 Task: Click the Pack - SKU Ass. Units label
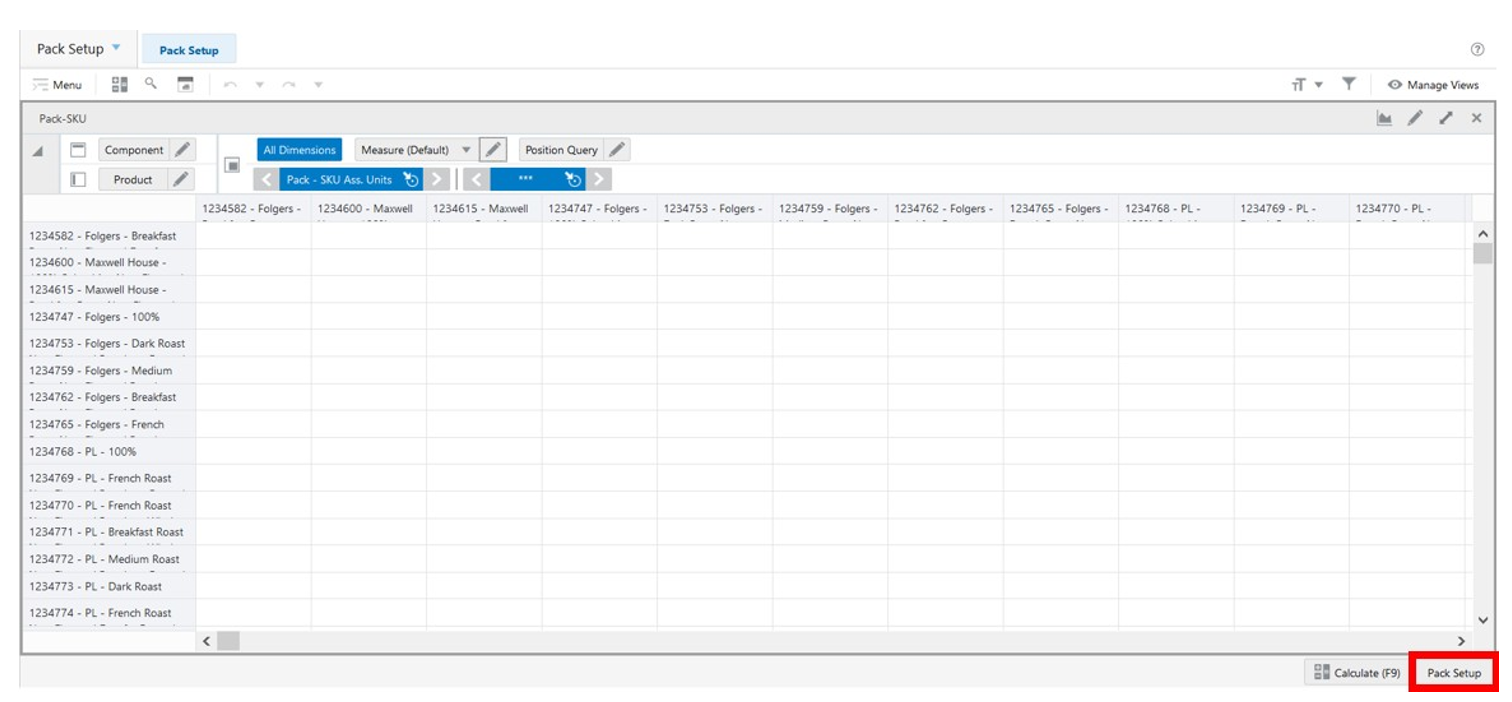click(339, 180)
